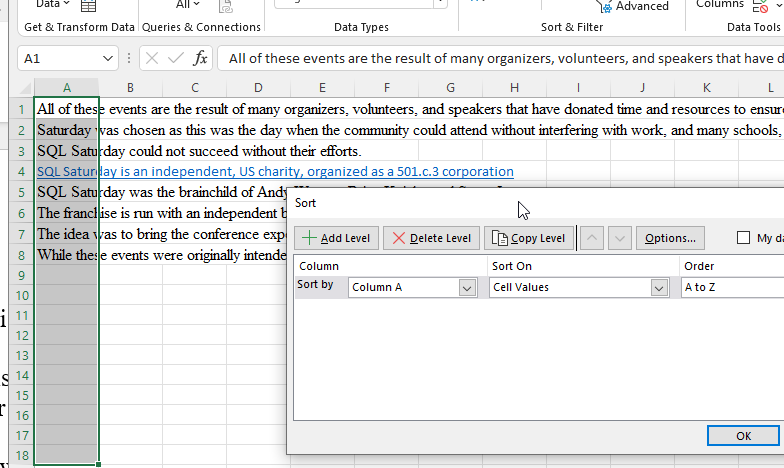Click the Insert Function fx icon
The image size is (784, 468).
pyautogui.click(x=201, y=59)
